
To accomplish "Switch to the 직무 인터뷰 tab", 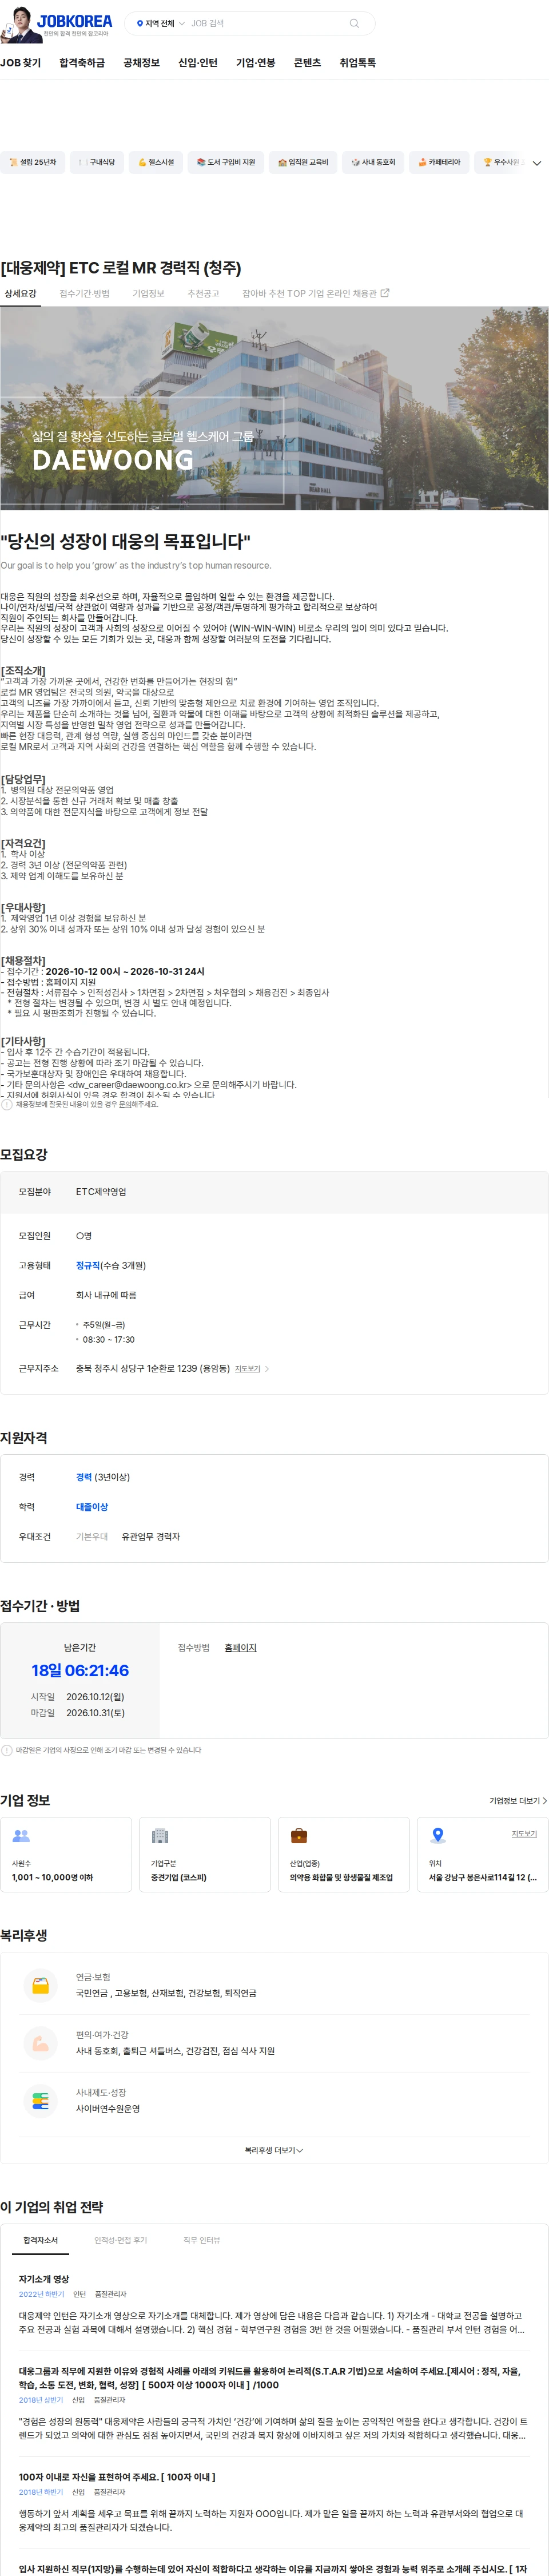I will (201, 2240).
